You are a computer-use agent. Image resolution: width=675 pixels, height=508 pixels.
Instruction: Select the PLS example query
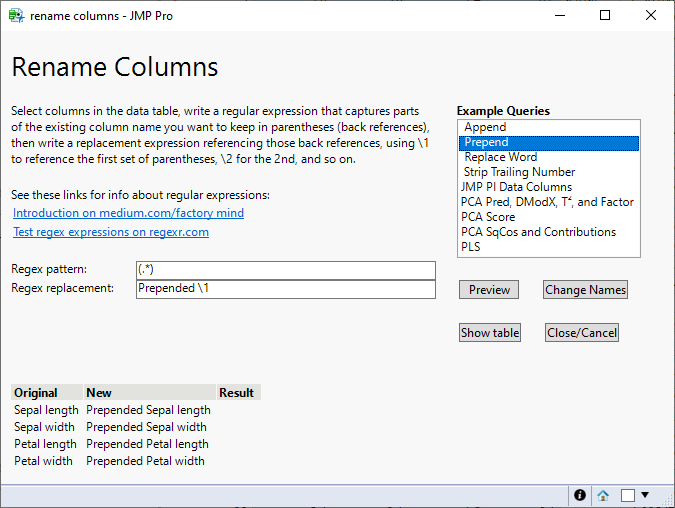coord(471,247)
